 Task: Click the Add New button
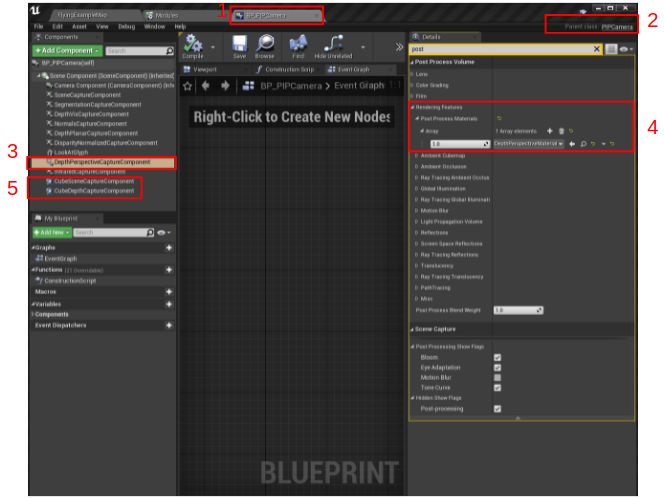click(x=52, y=232)
